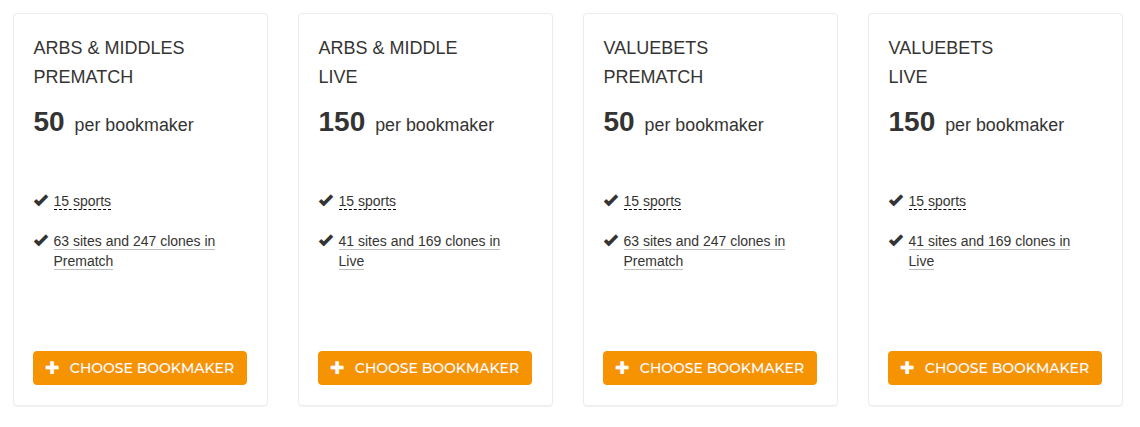Click checkmark beside 15 sports in Valuebets Live
This screenshot has width=1140, height=427.
click(x=896, y=201)
